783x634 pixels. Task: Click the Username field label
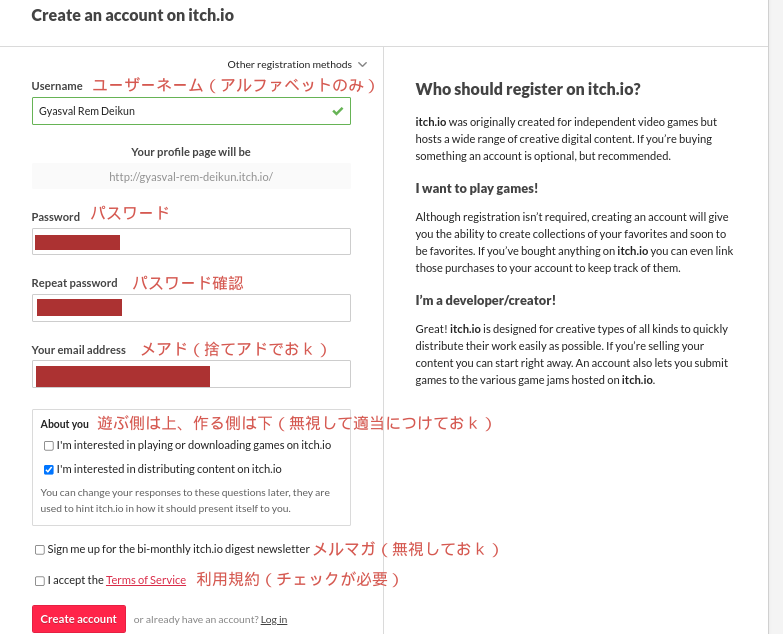57,86
